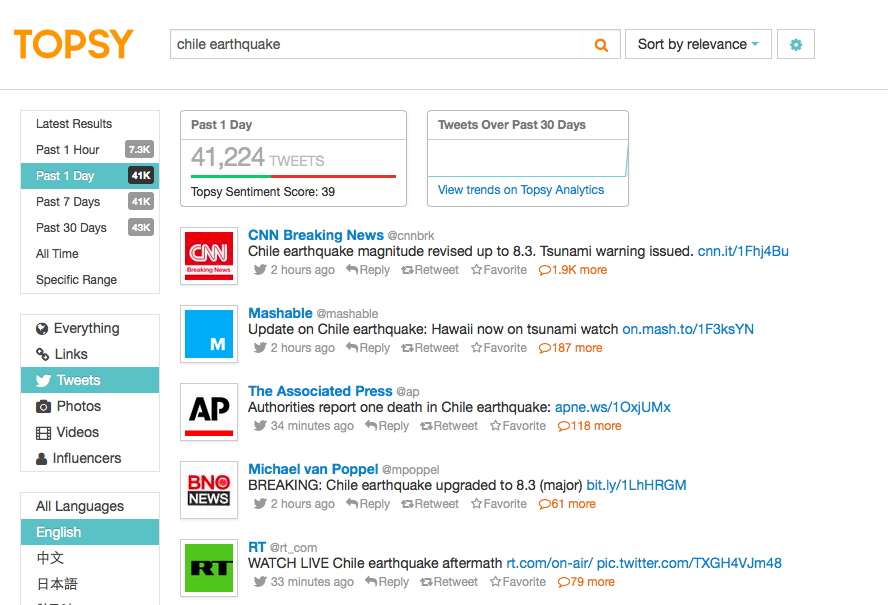Favorite the Mashable tweet
This screenshot has width=888, height=605.
(499, 348)
